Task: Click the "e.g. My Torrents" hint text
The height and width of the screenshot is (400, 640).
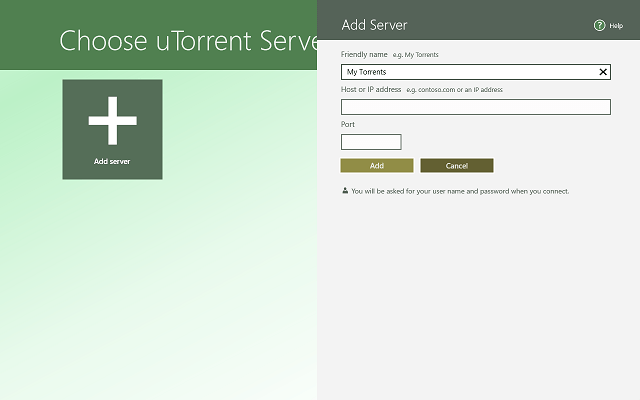Action: pyautogui.click(x=416, y=55)
